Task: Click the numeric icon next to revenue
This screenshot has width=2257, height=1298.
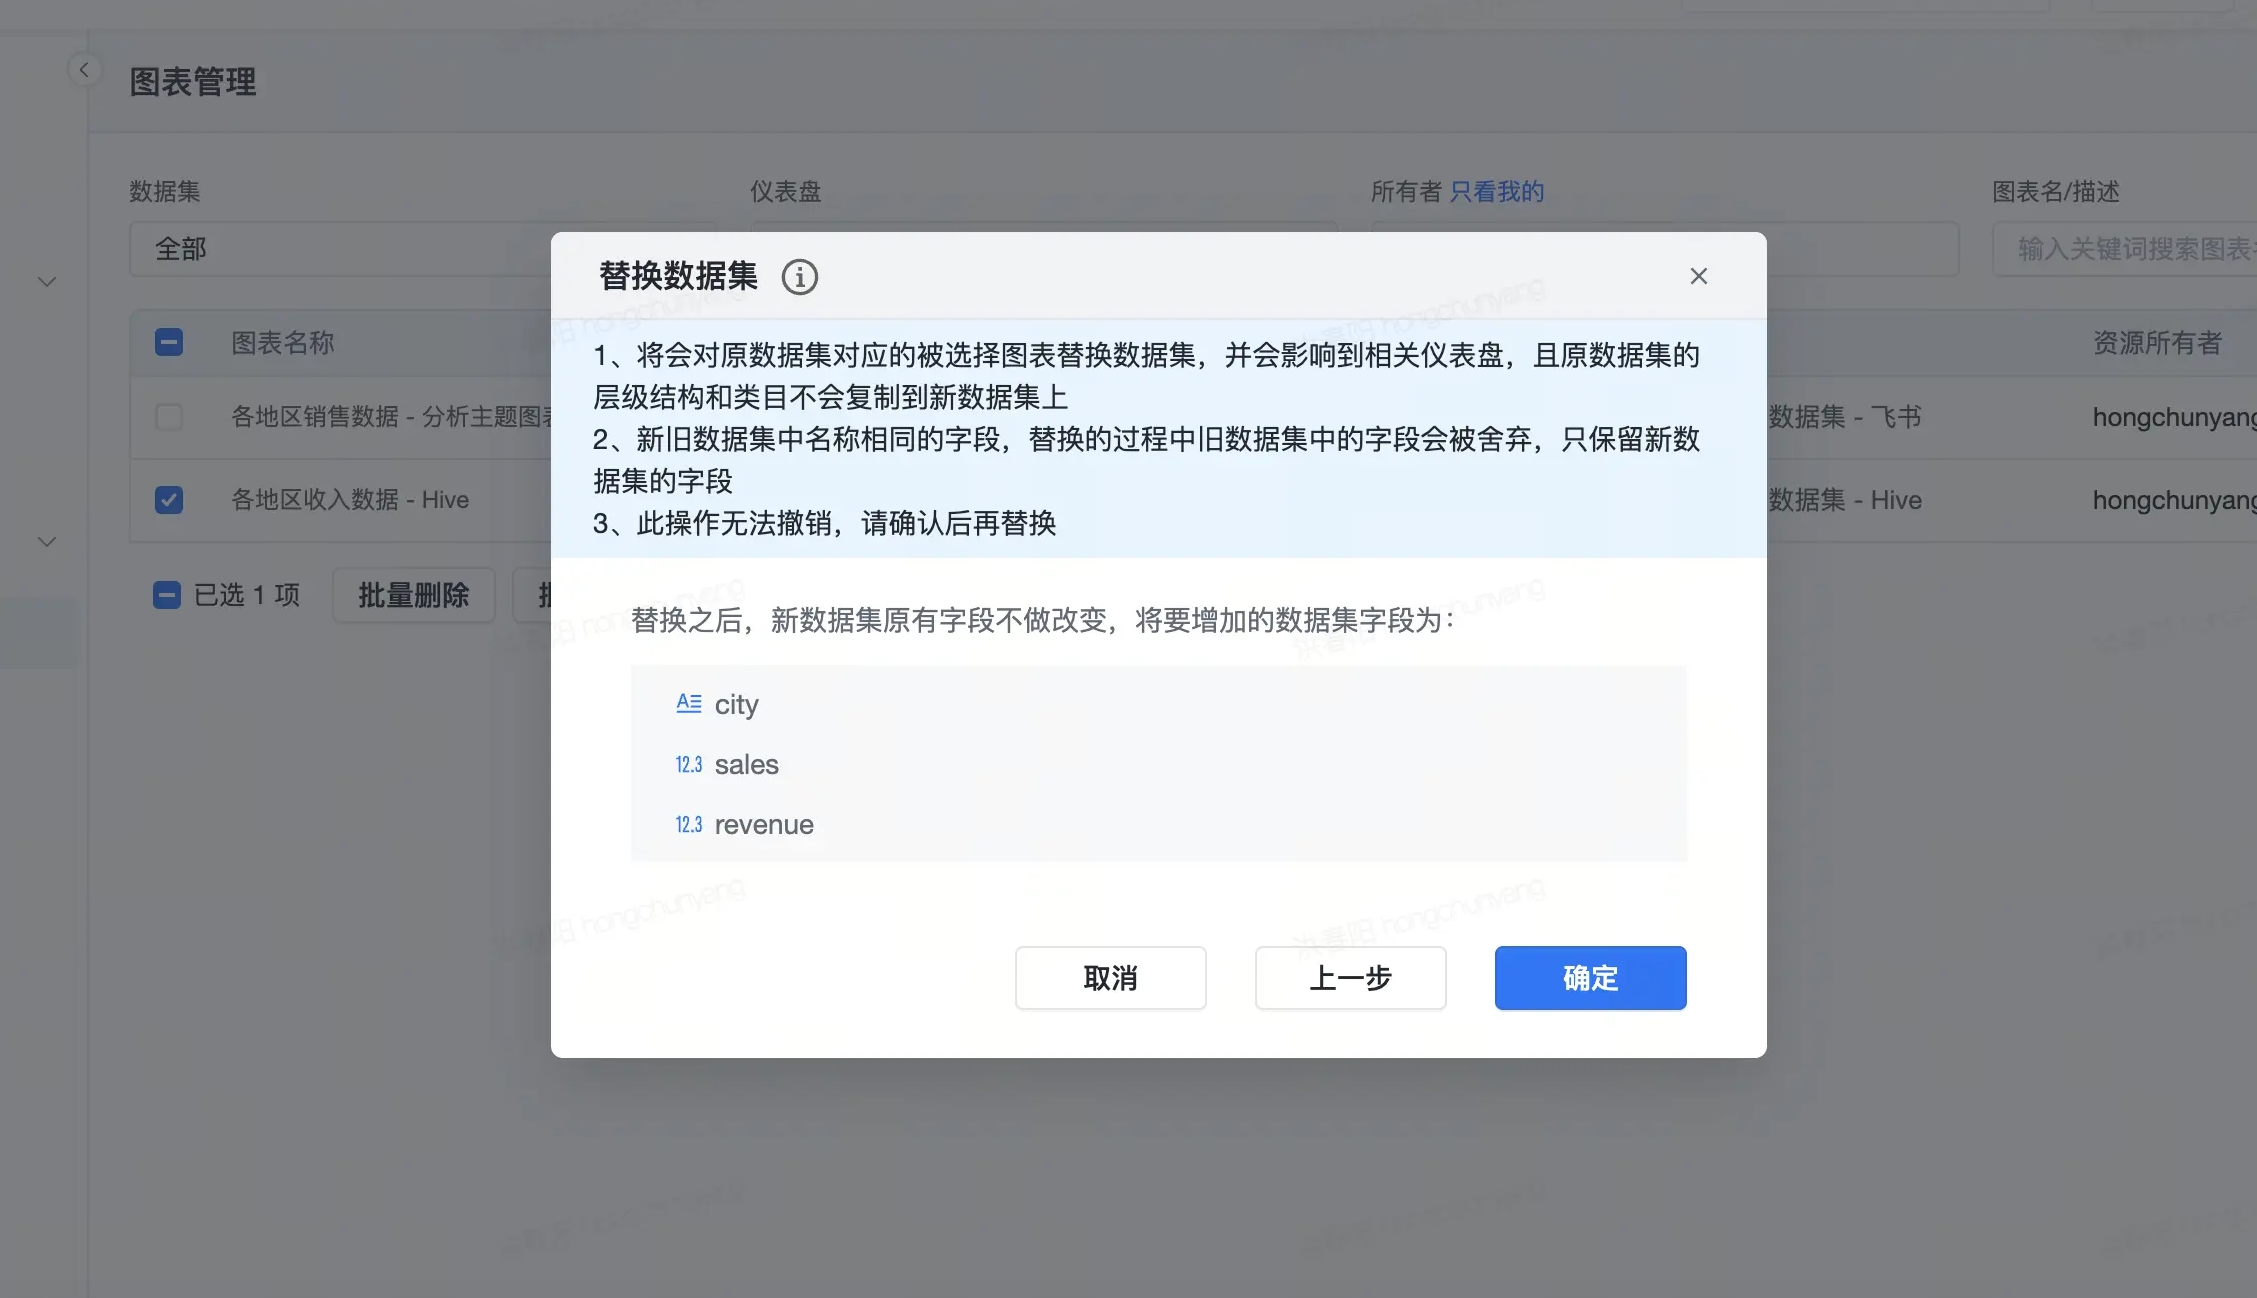Action: [x=688, y=825]
